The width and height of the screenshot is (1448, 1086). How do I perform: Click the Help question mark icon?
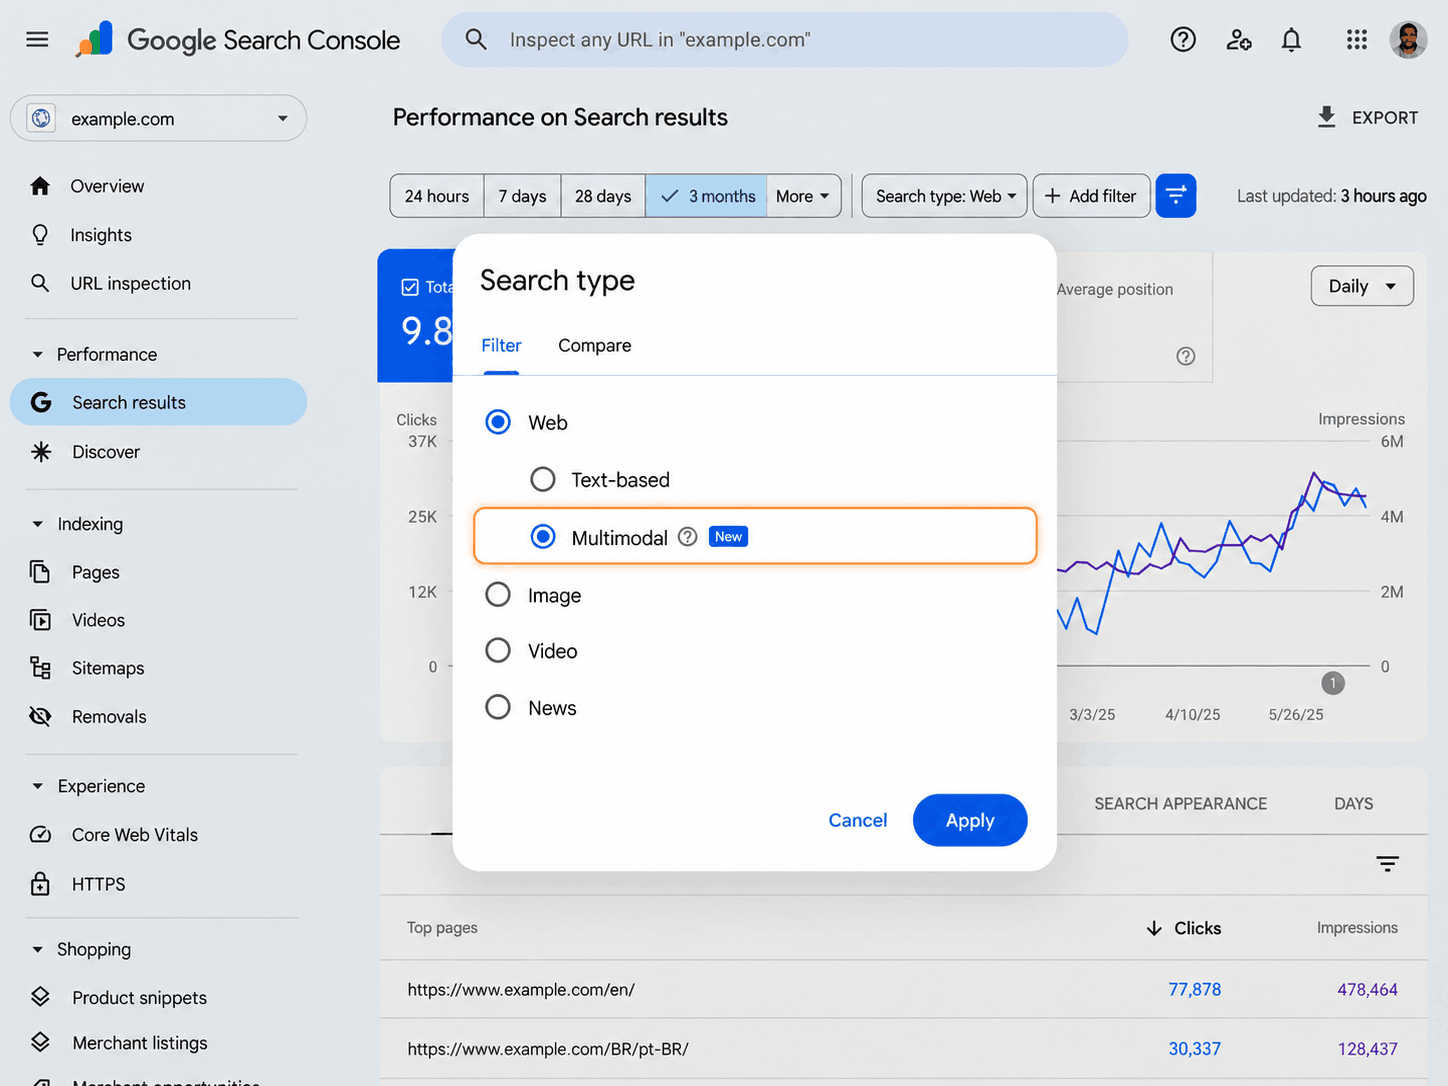[x=1183, y=40]
